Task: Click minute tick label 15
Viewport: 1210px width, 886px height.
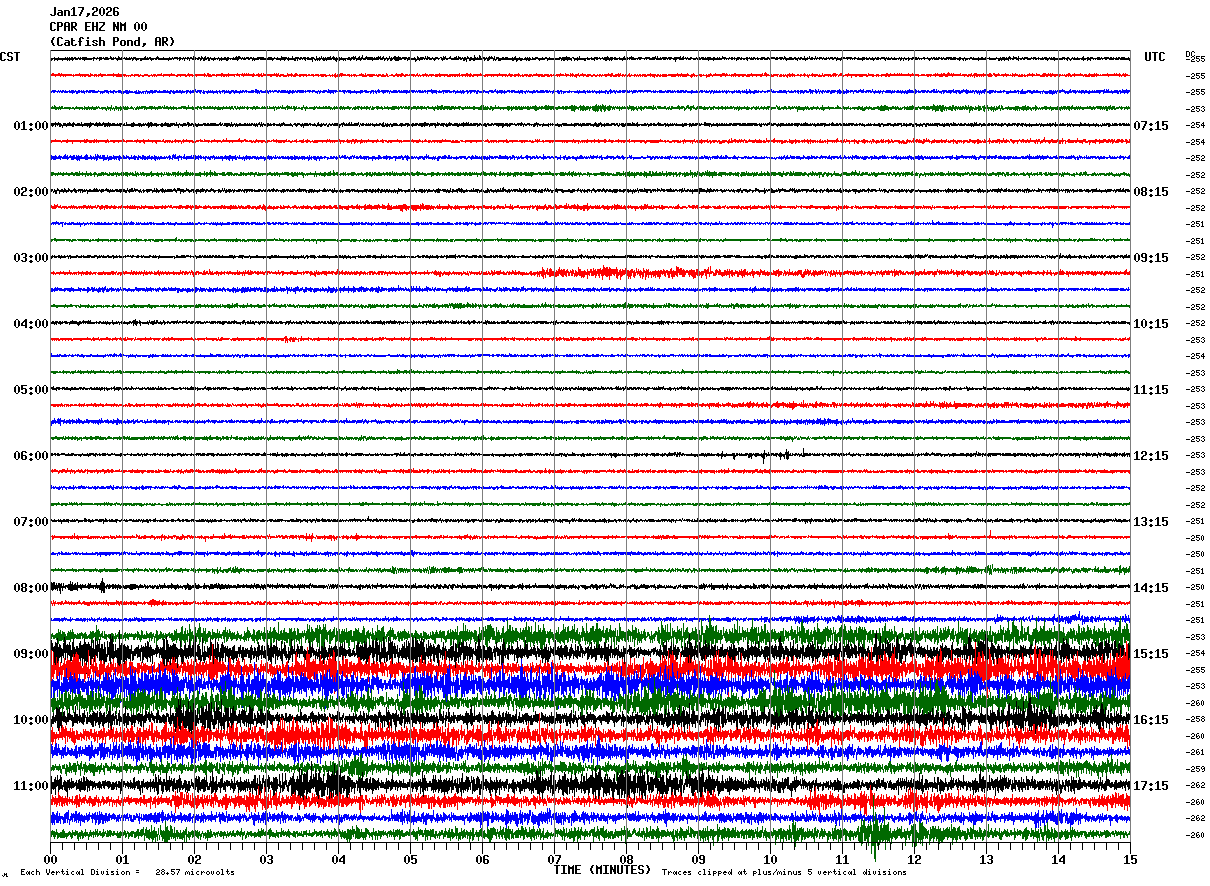Action: [x=1129, y=859]
